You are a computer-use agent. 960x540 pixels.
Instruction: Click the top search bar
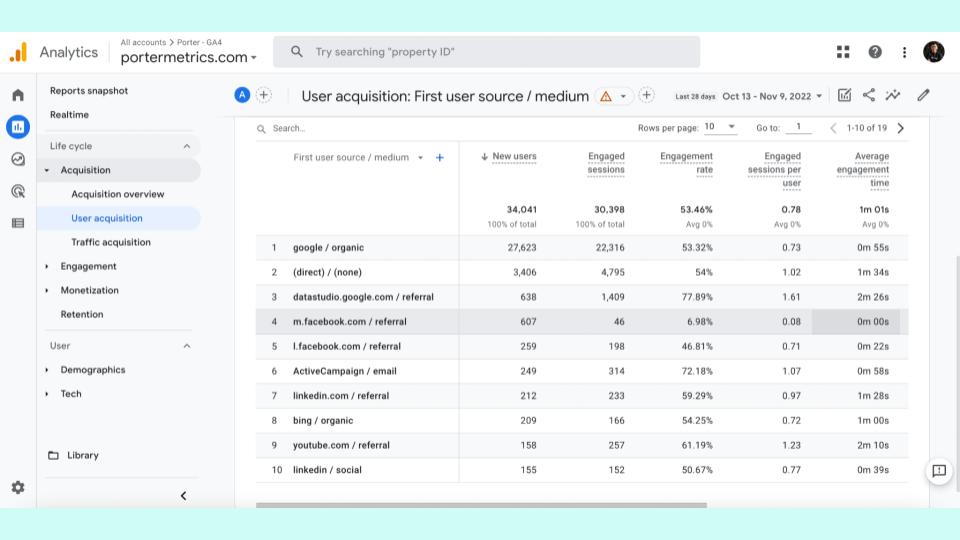(x=487, y=52)
